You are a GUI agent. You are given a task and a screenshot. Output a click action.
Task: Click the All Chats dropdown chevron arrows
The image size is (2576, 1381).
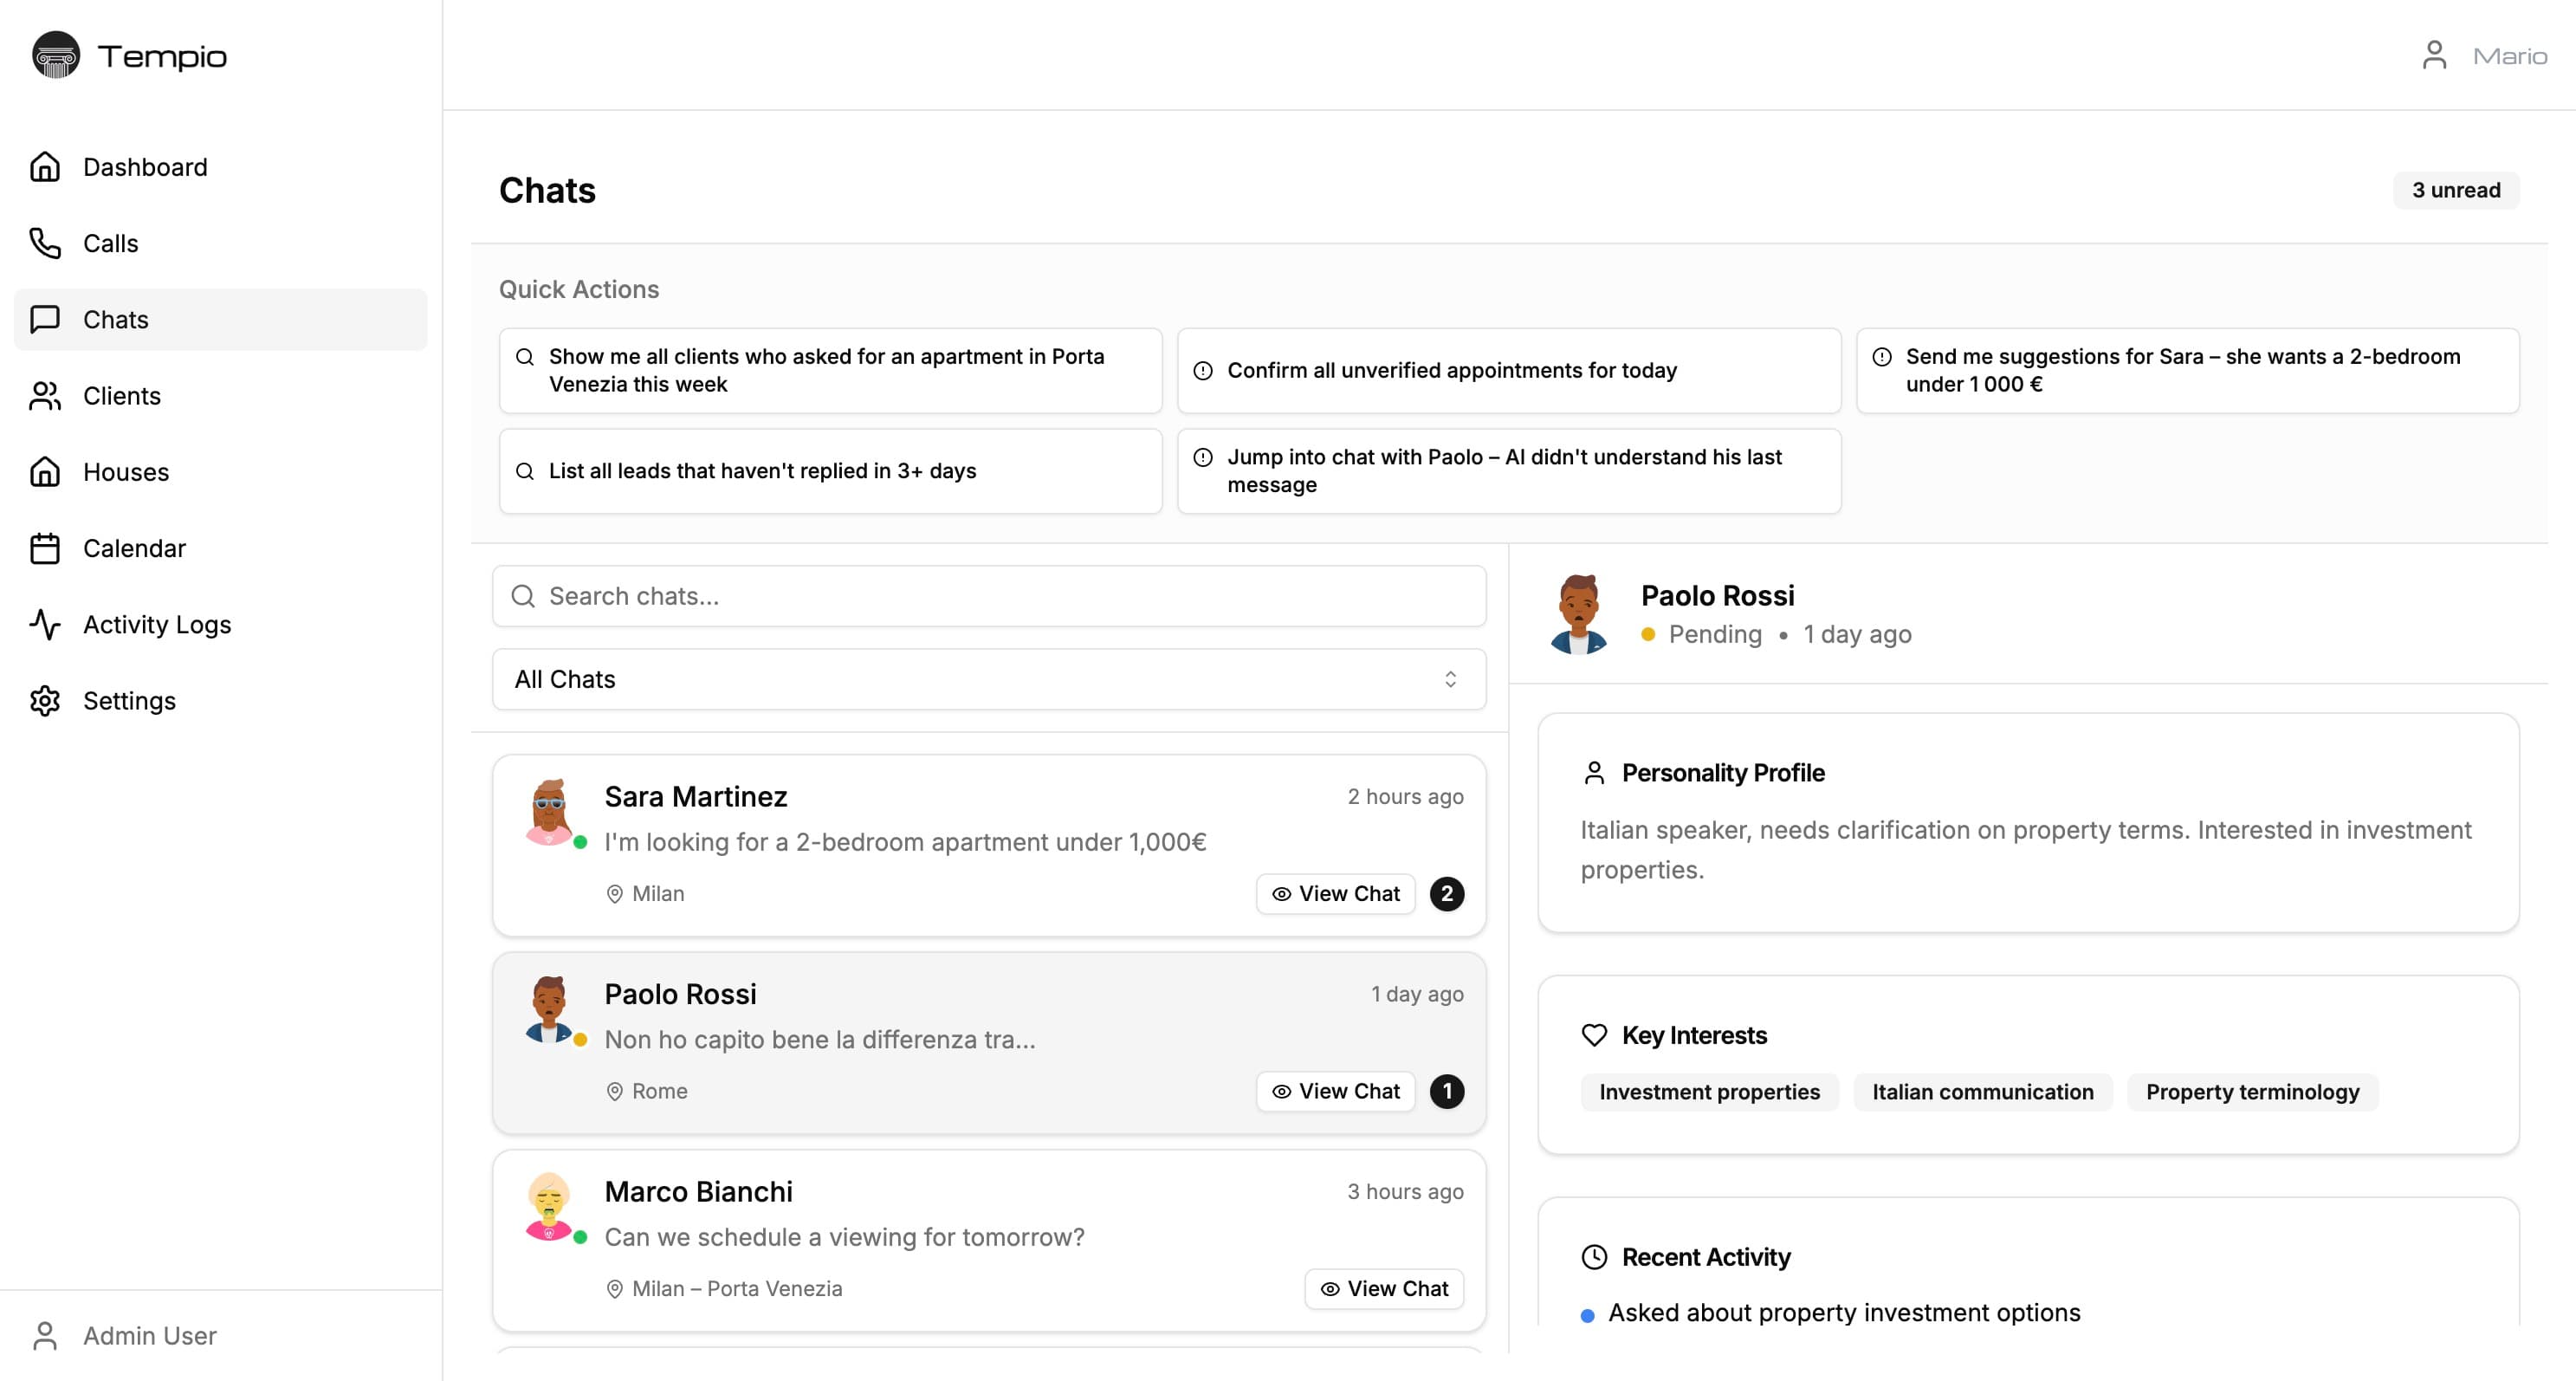[1450, 679]
